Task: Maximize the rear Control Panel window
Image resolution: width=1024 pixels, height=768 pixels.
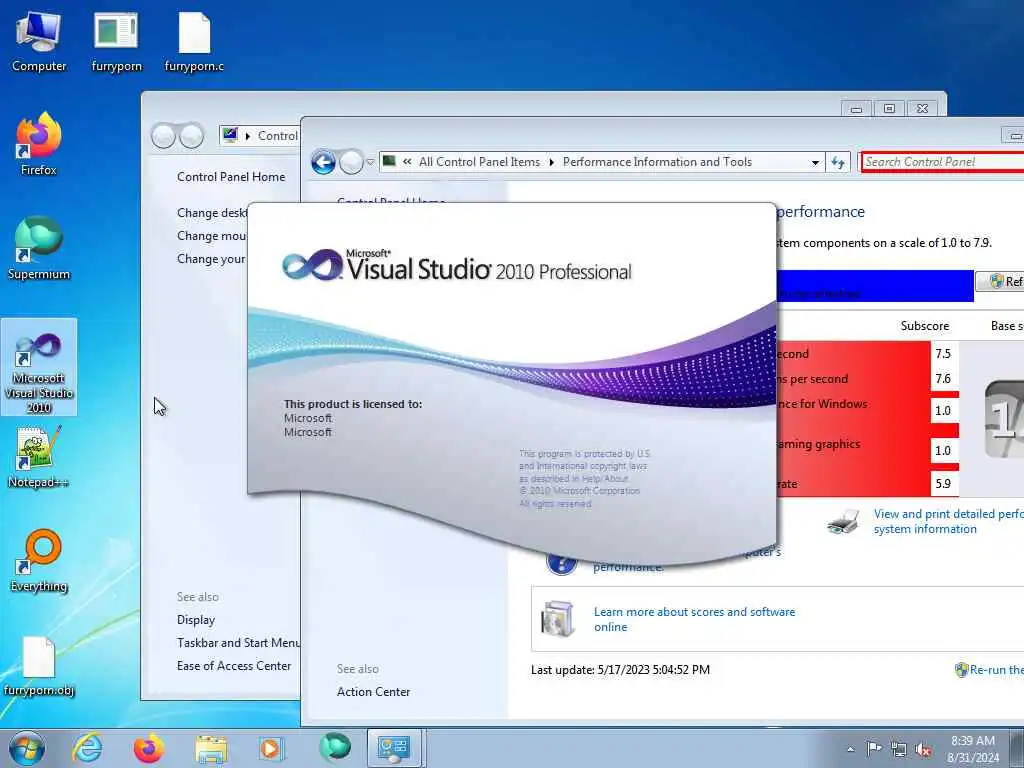Action: pos(889,108)
